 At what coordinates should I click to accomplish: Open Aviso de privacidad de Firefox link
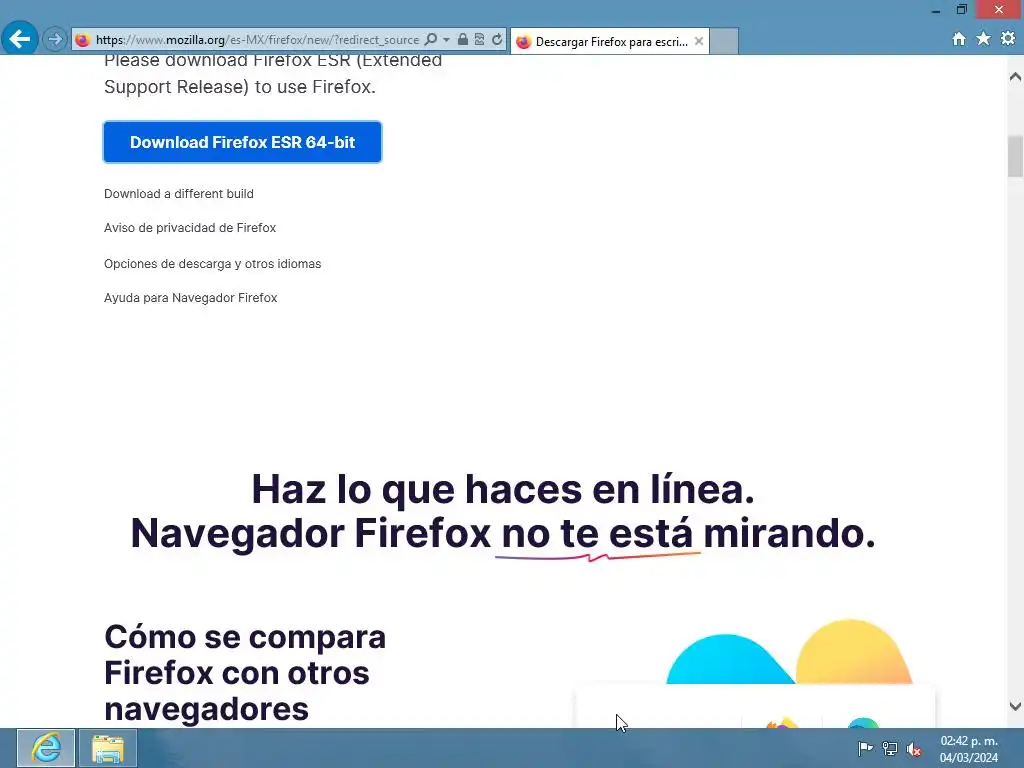[x=190, y=228]
